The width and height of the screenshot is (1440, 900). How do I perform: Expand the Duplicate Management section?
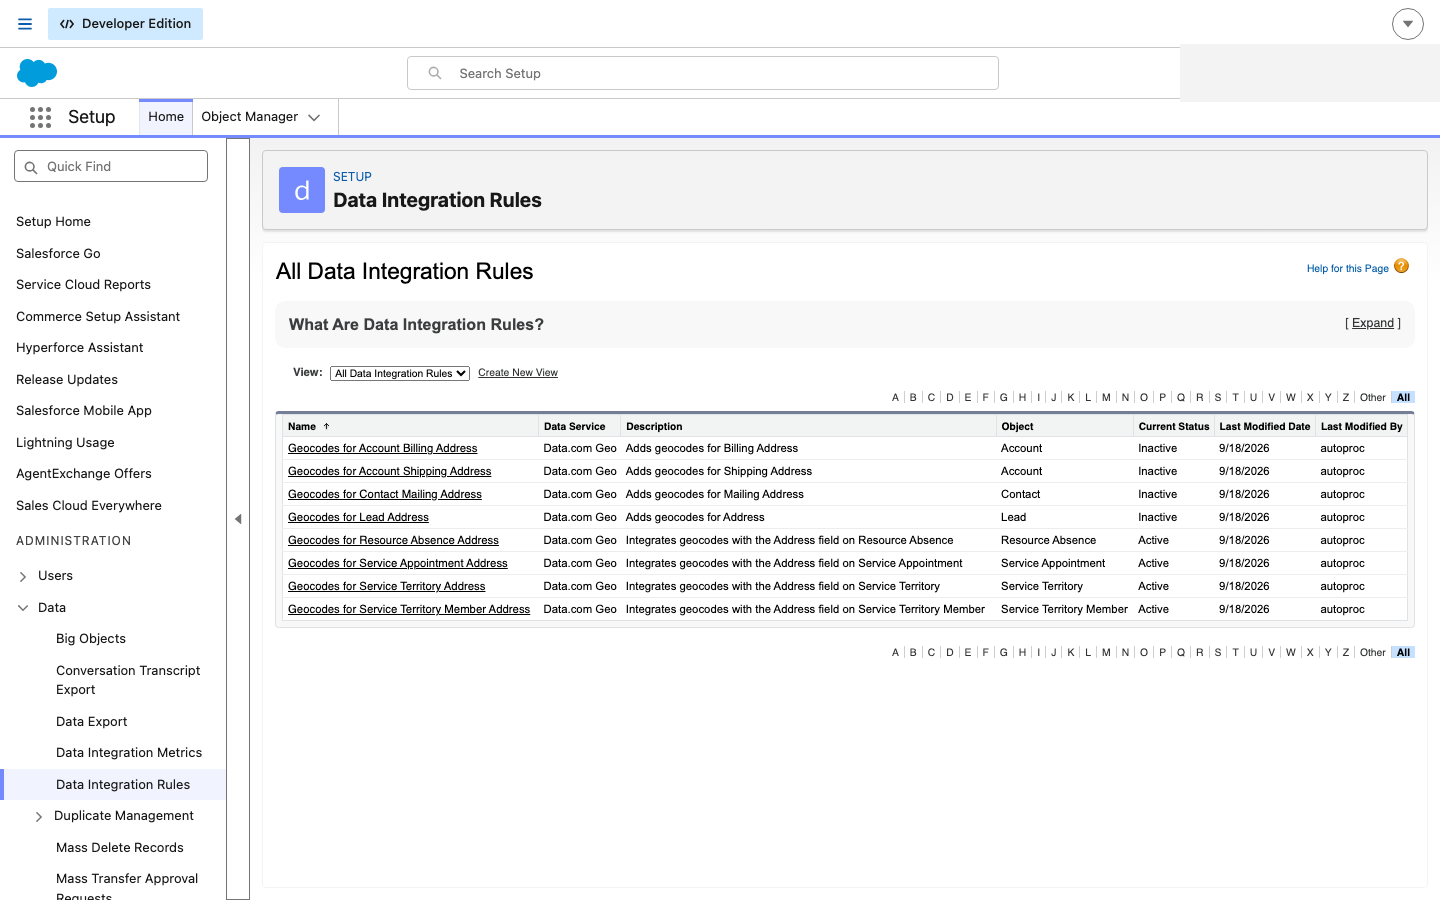39,816
